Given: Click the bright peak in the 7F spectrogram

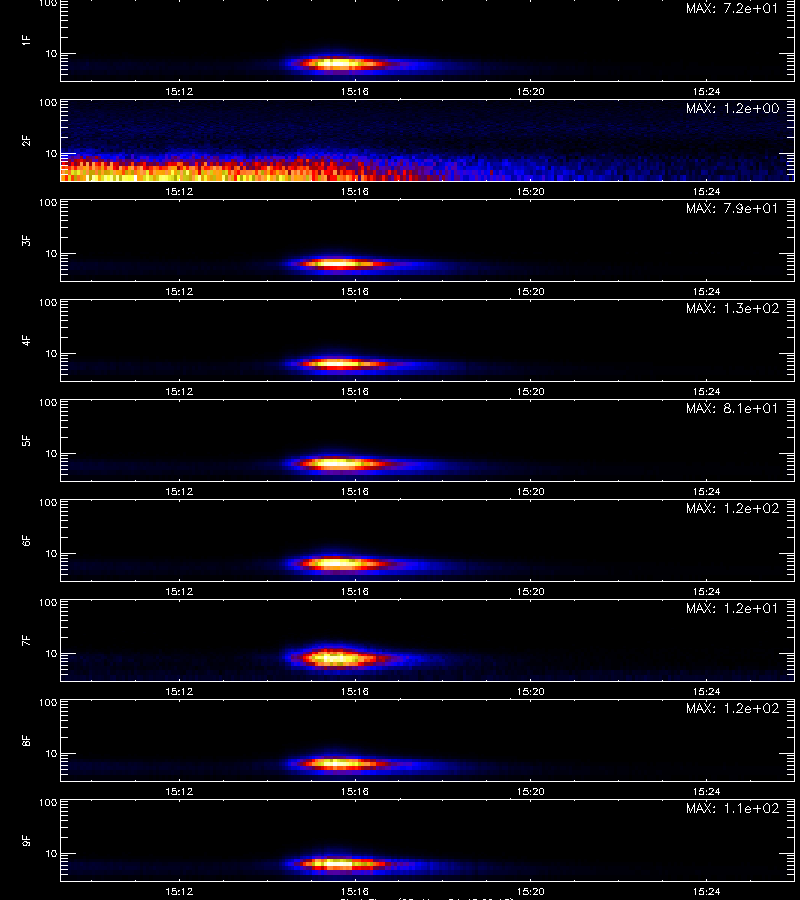Looking at the screenshot, I should (x=337, y=658).
